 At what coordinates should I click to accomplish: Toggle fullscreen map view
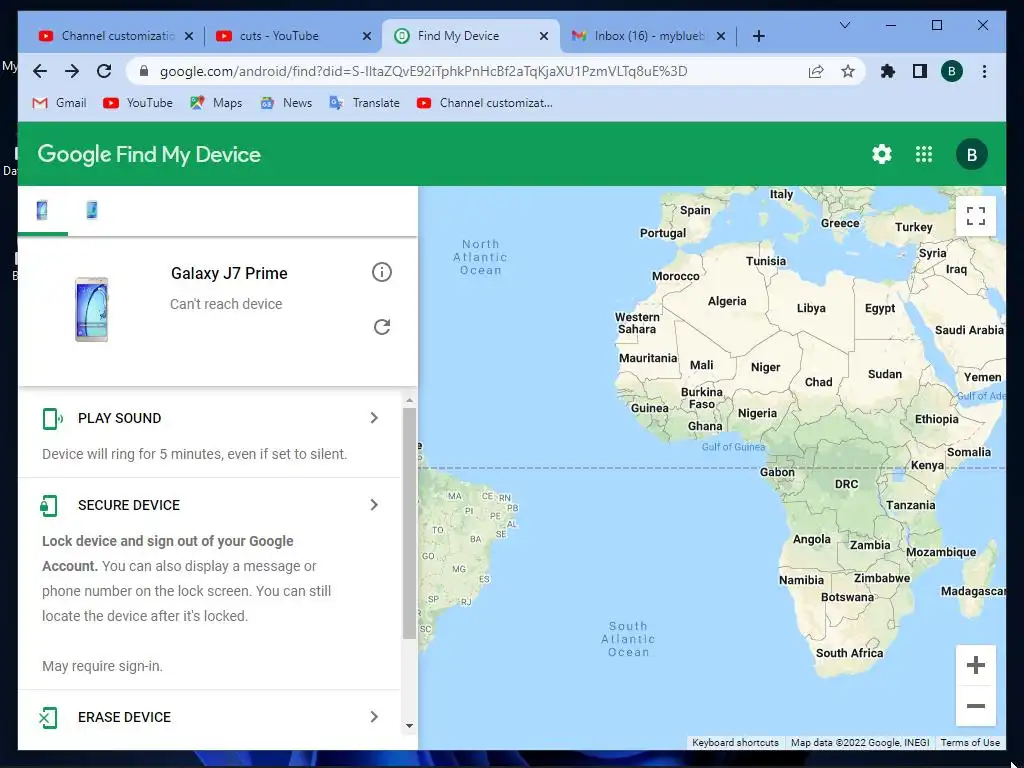click(x=976, y=216)
